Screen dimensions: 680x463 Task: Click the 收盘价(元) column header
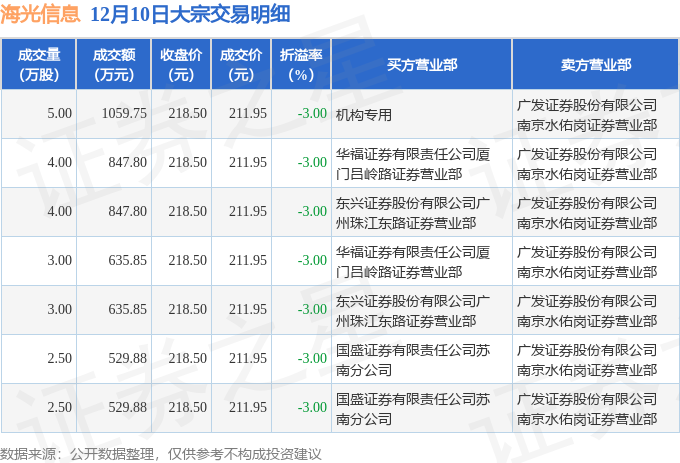181,65
